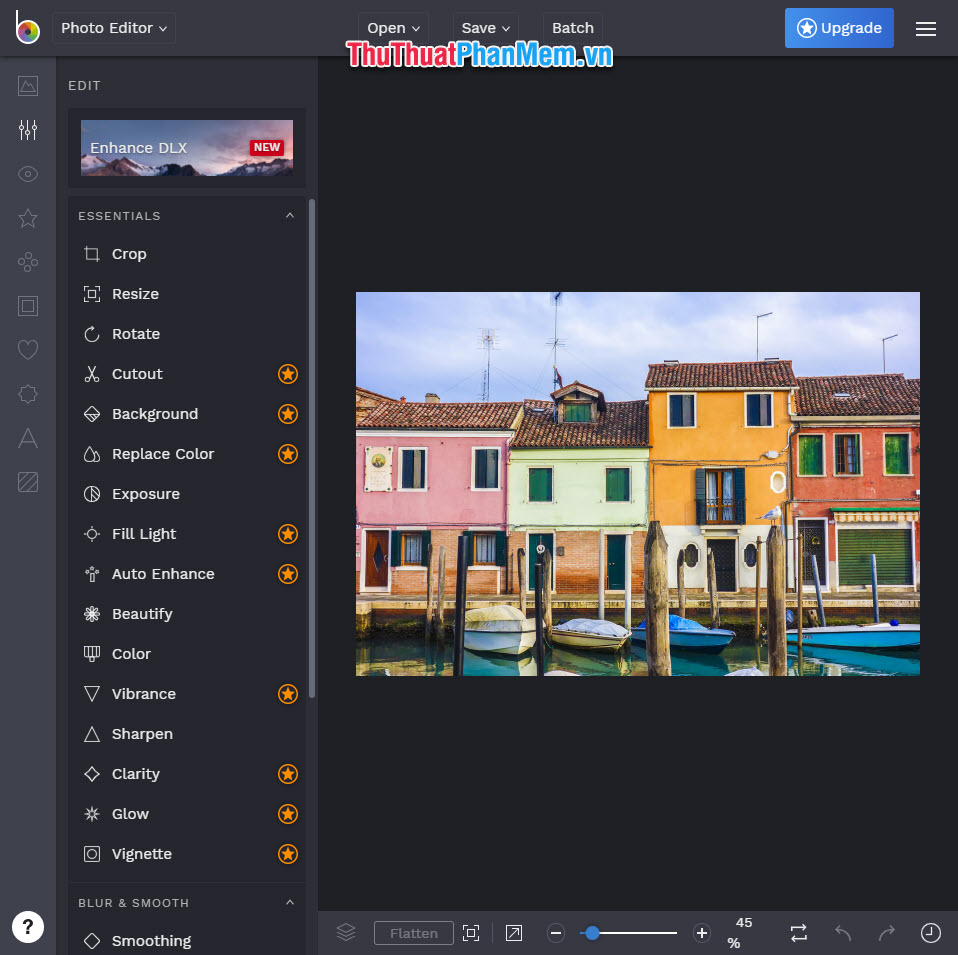Toggle the before/after comparison arrows
Image resolution: width=958 pixels, height=955 pixels.
coord(798,932)
